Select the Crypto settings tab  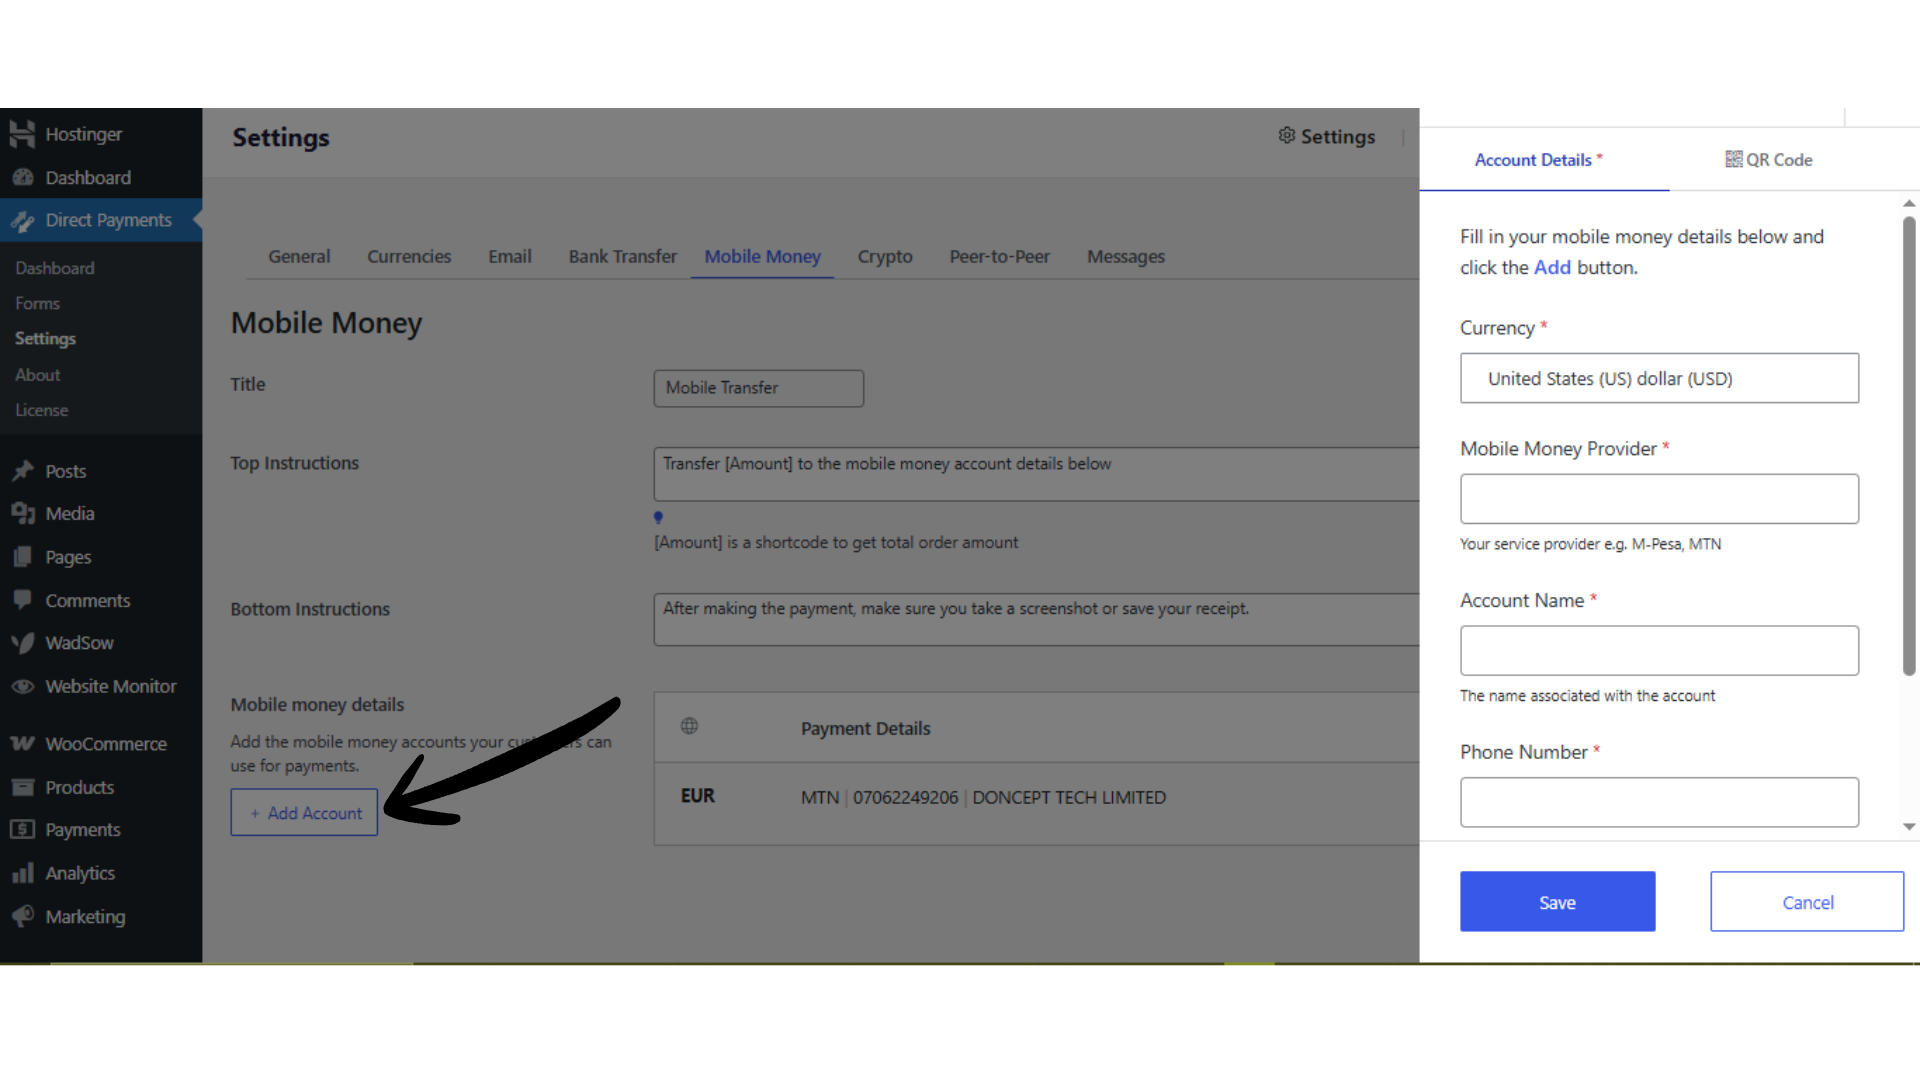coord(884,257)
